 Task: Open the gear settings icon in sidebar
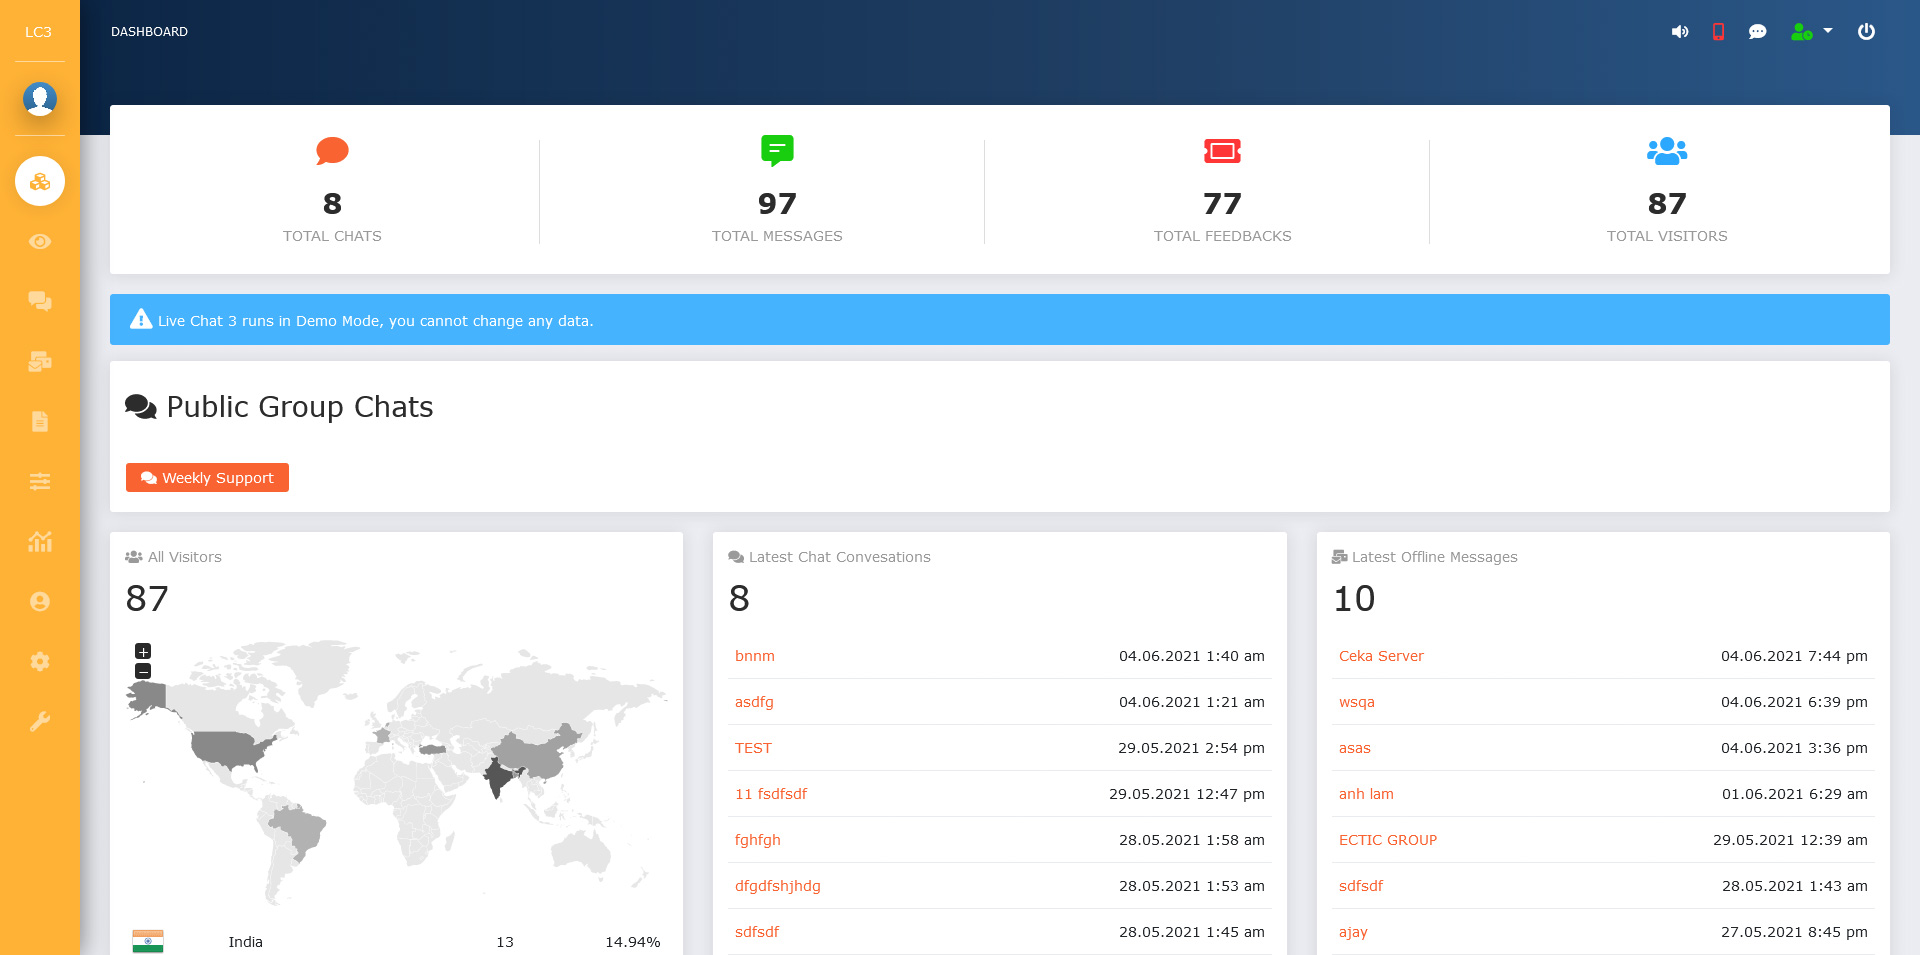tap(40, 661)
